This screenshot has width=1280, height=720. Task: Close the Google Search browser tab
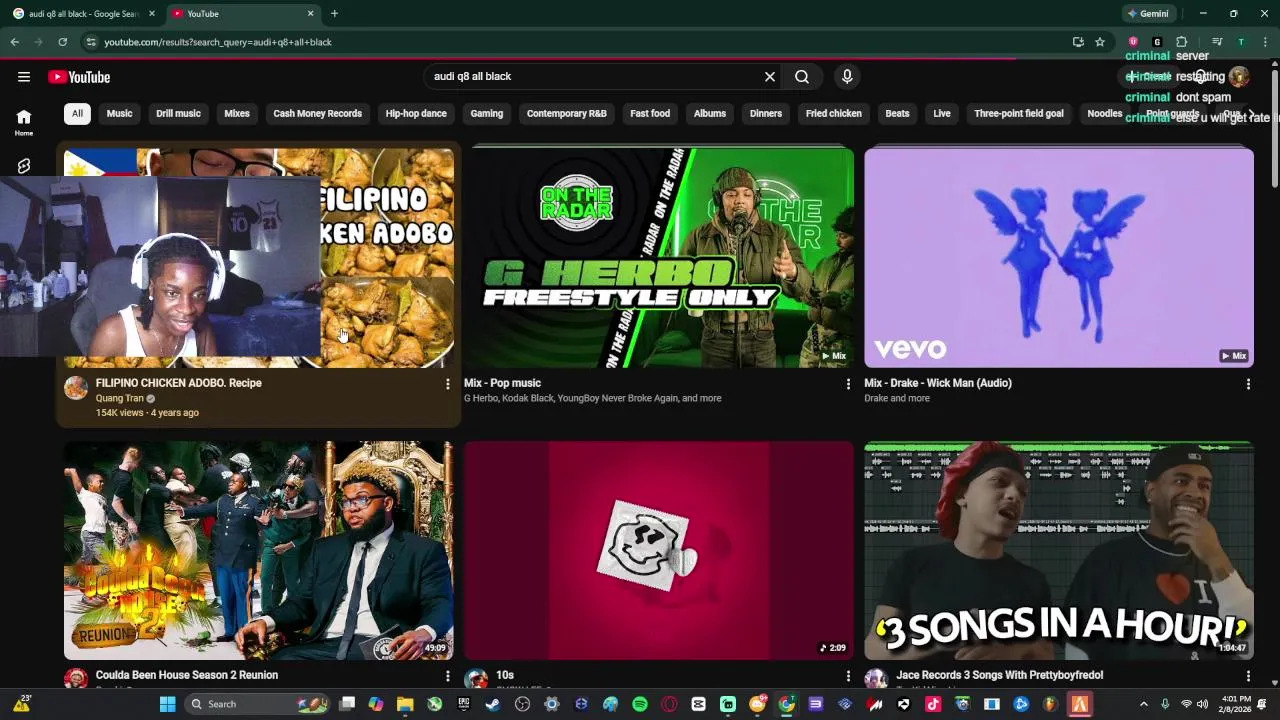coord(152,14)
